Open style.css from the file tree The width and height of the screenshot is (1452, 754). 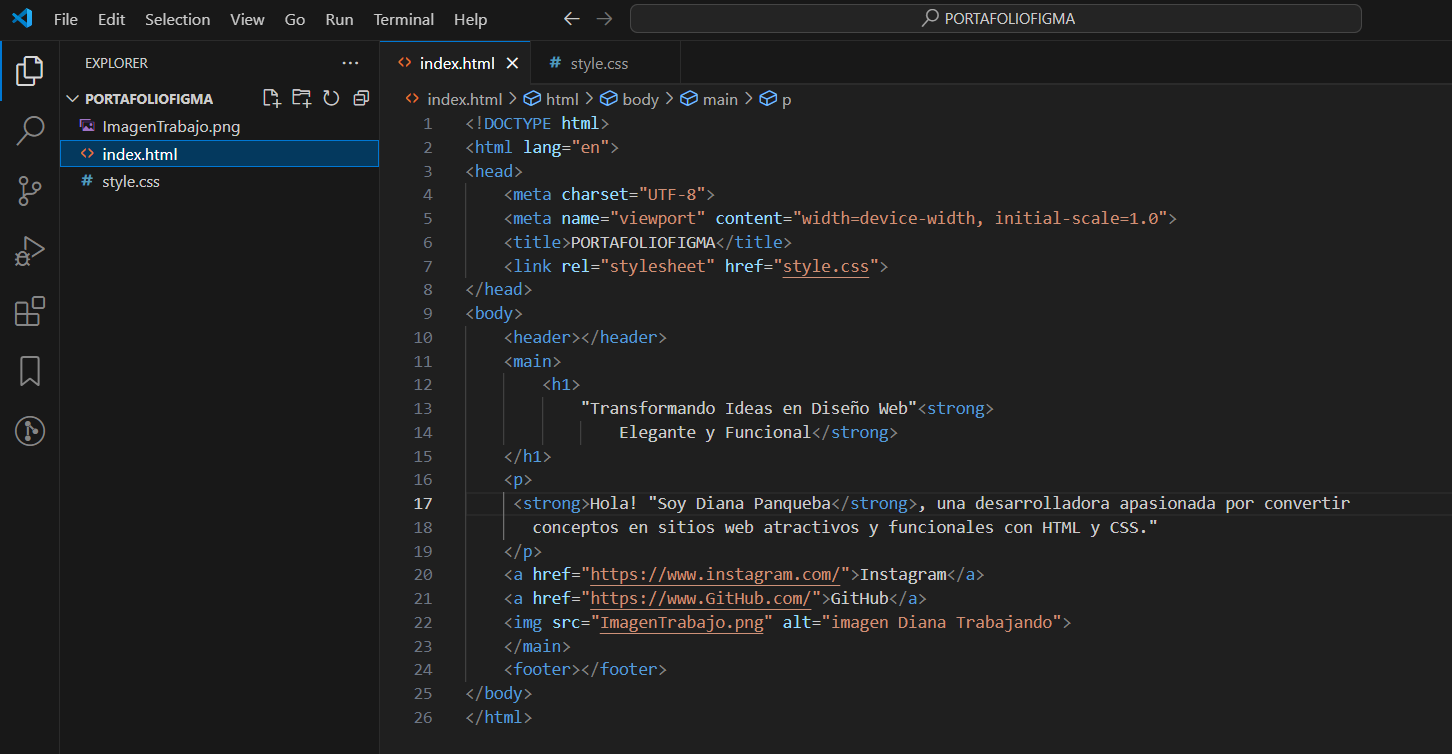point(219,181)
